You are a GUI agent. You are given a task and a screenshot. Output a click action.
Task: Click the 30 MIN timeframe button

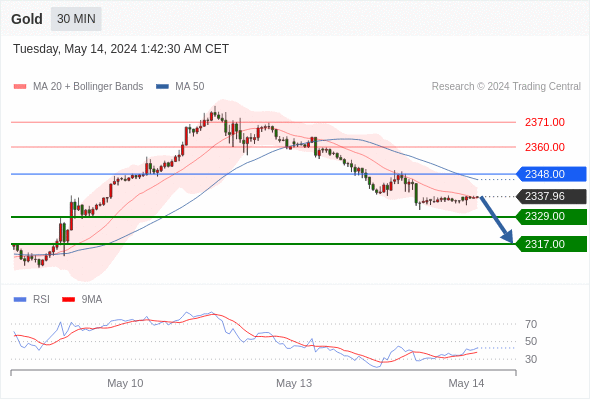point(76,19)
